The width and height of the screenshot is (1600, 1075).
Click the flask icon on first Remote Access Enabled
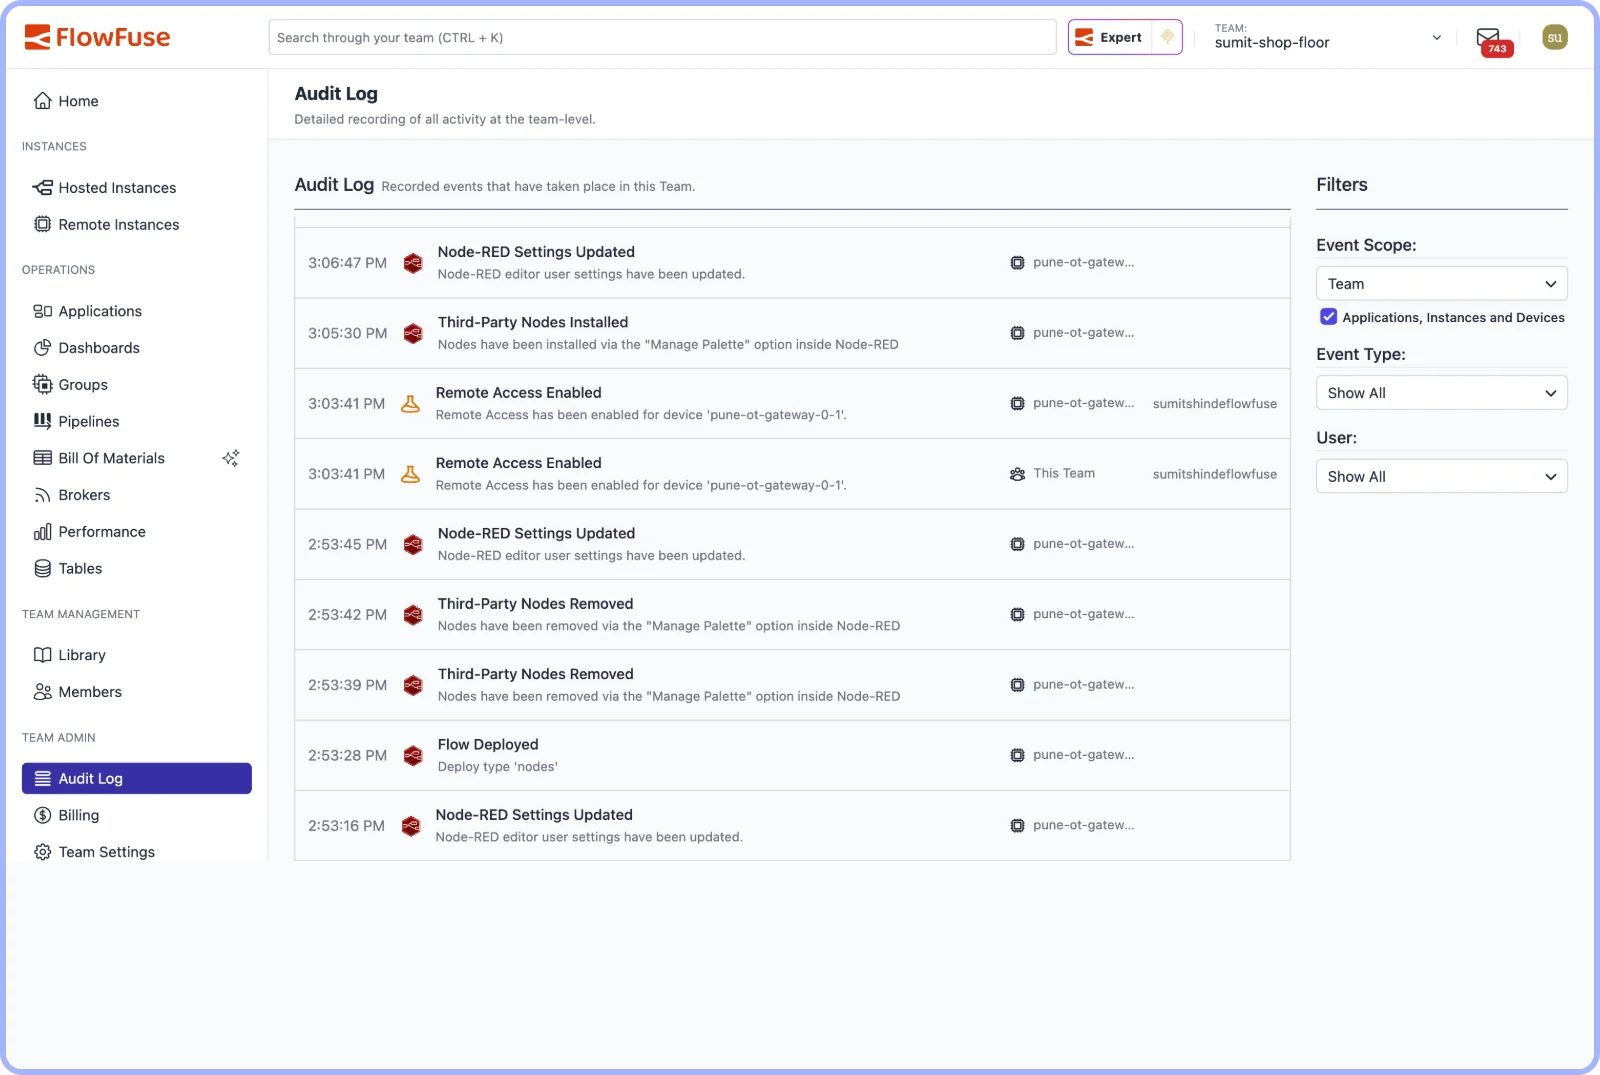[x=410, y=404]
